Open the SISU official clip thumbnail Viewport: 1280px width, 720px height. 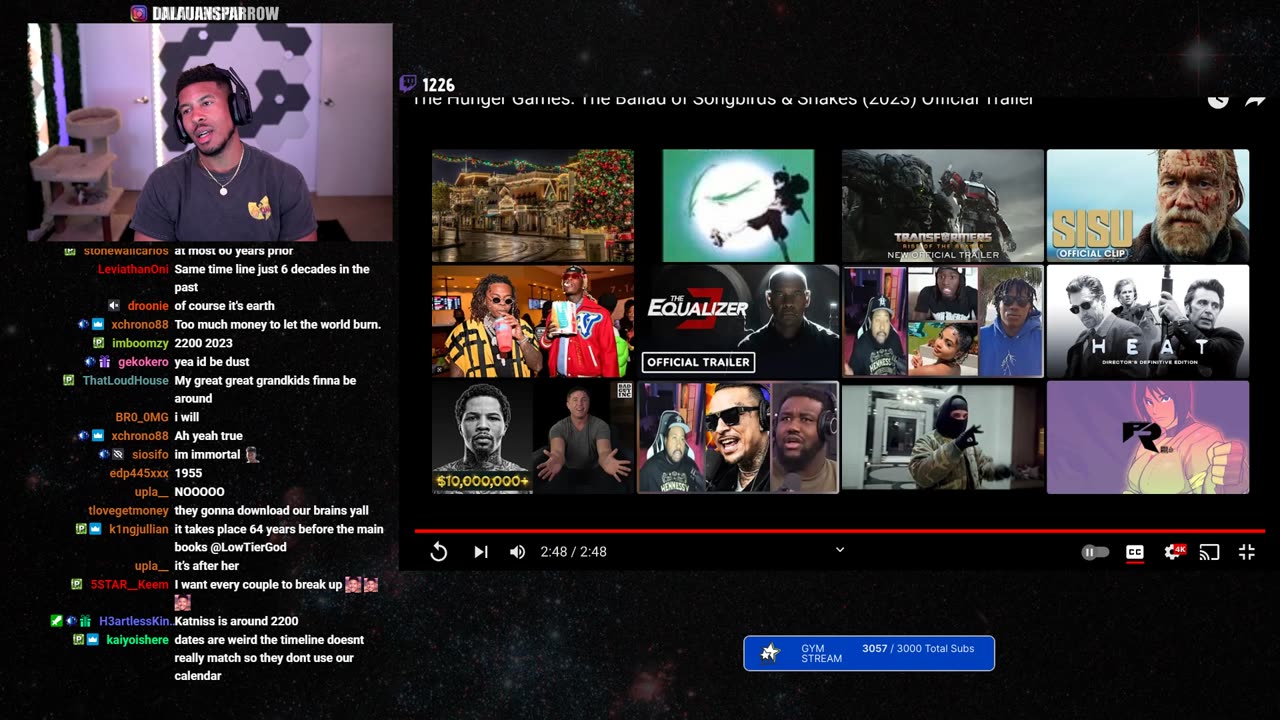click(x=1148, y=205)
